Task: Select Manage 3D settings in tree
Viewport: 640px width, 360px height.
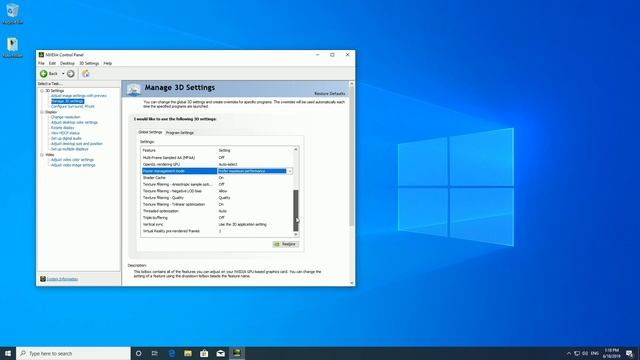Action: click(x=68, y=101)
